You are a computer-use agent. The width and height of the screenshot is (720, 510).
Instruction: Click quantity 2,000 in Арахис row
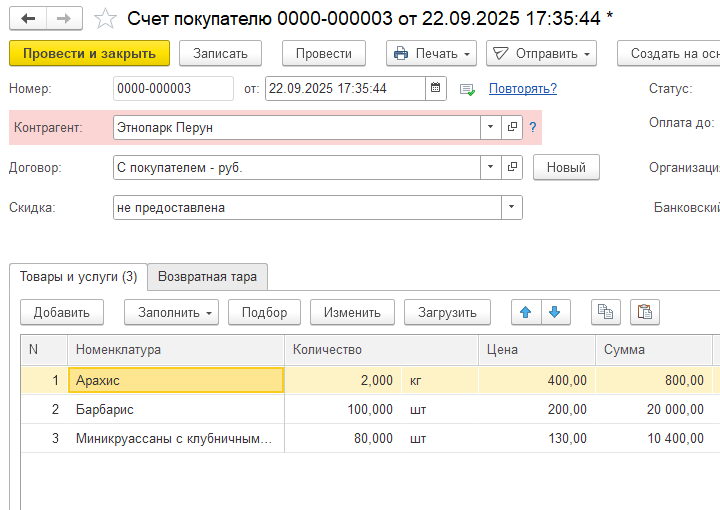(x=343, y=380)
